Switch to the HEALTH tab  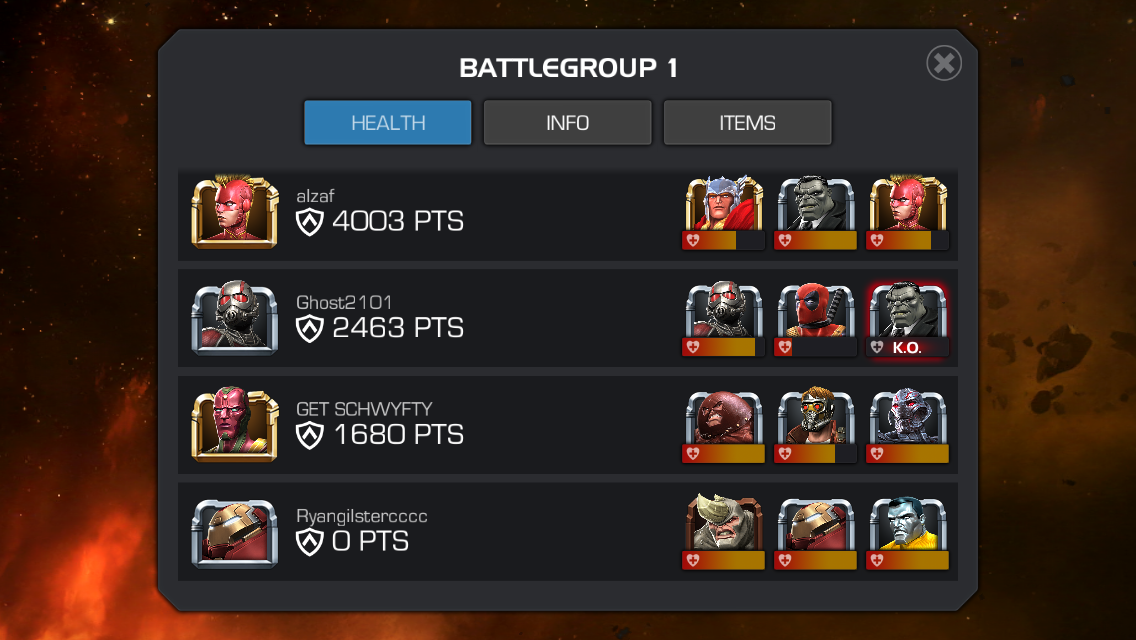pyautogui.click(x=388, y=122)
